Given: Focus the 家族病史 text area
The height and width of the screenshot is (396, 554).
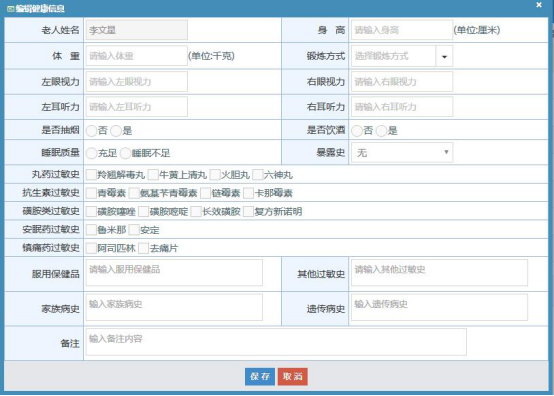Looking at the screenshot, I should click(174, 307).
